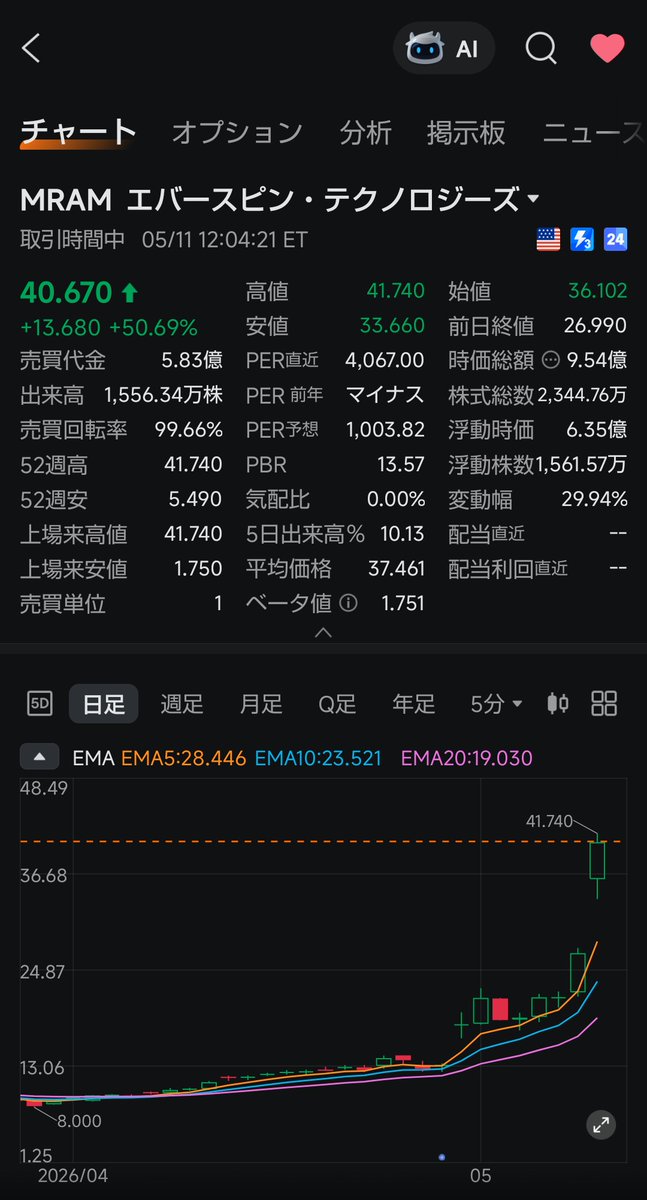Tap the back arrow icon
Screen dimensions: 647x1200
coord(31,48)
